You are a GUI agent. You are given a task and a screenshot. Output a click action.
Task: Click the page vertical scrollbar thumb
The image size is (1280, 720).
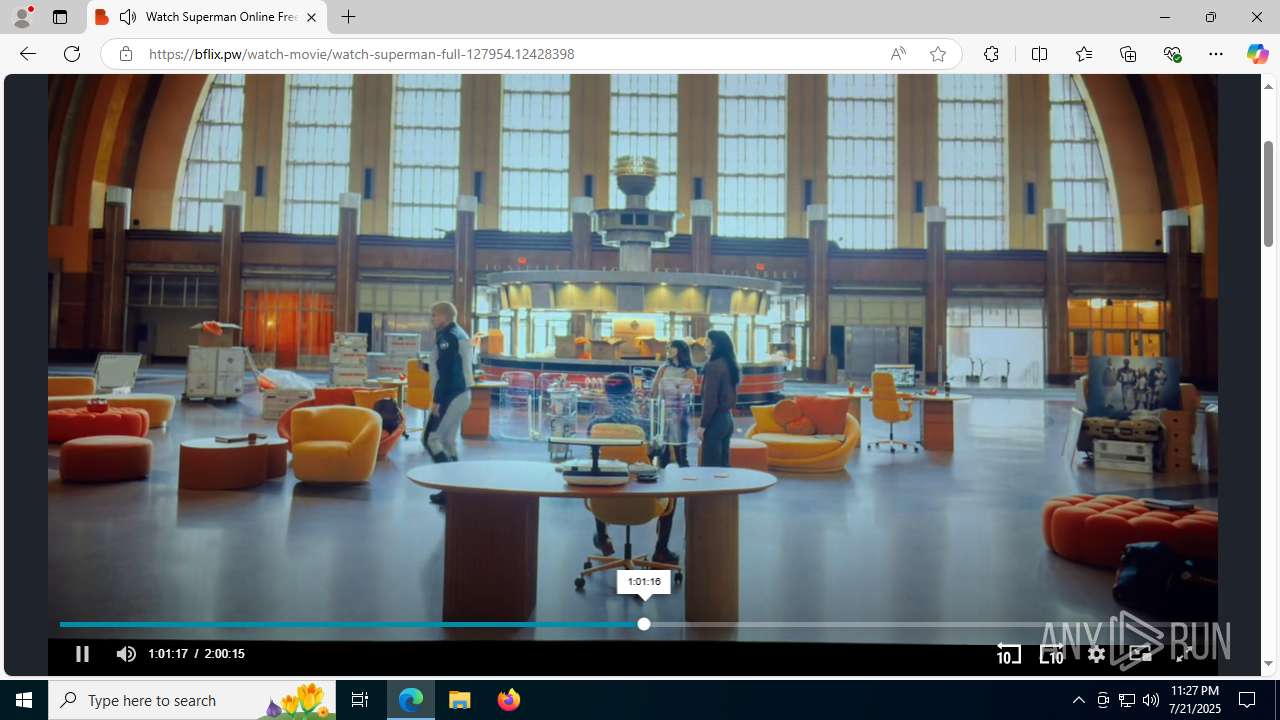1268,193
